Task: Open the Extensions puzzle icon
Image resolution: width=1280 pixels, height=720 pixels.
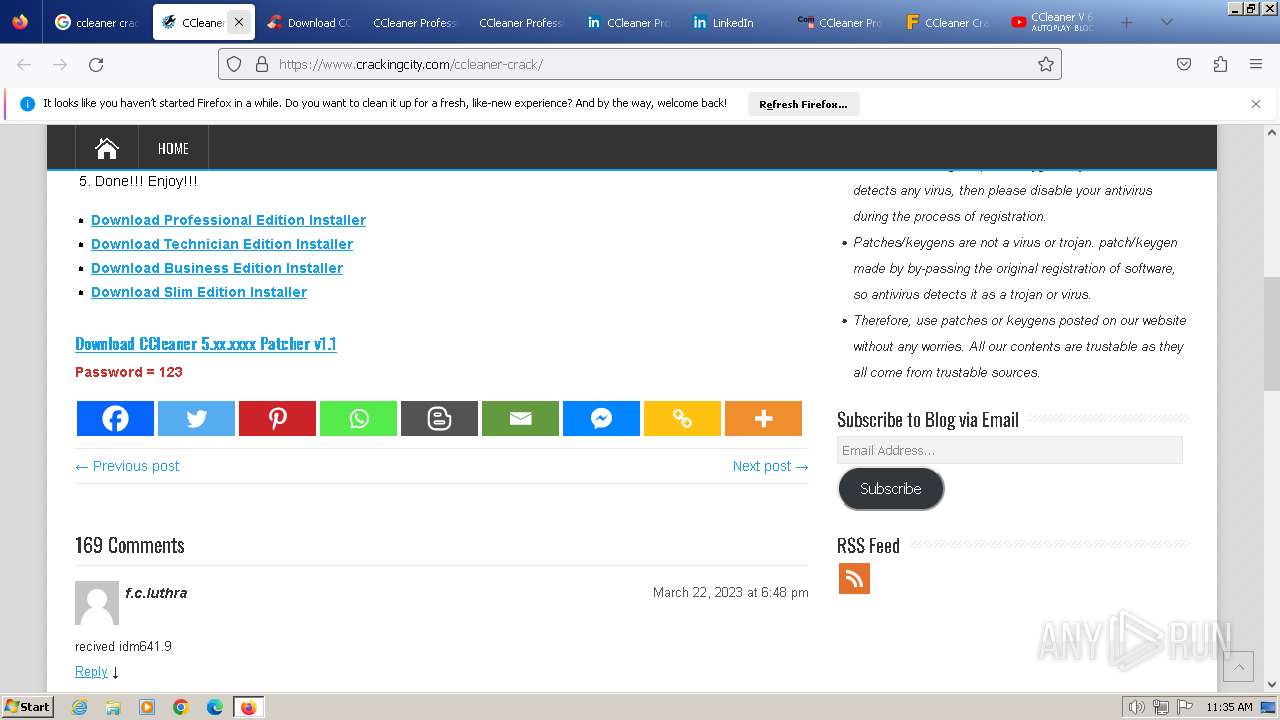Action: (x=1220, y=64)
